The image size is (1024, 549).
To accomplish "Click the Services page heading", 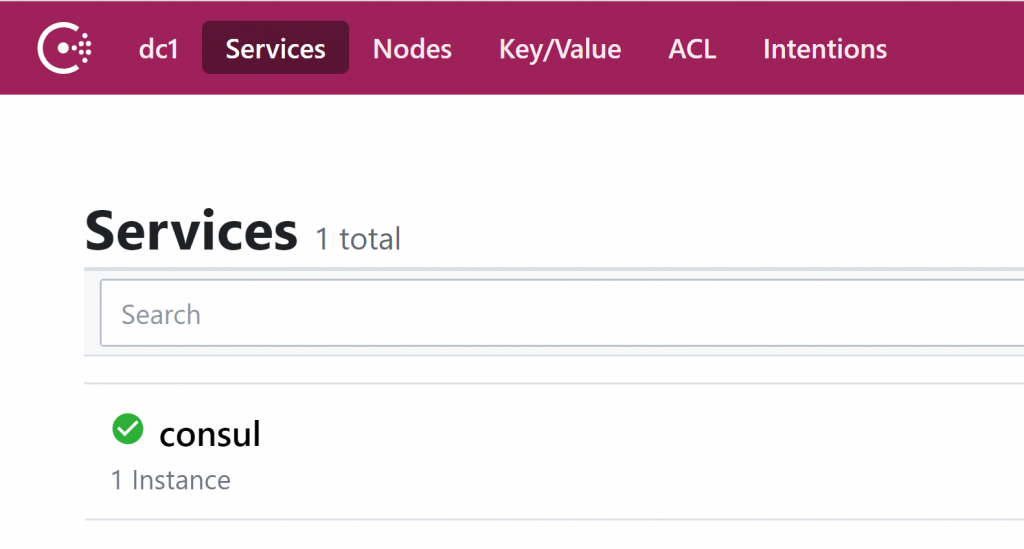I will 191,230.
